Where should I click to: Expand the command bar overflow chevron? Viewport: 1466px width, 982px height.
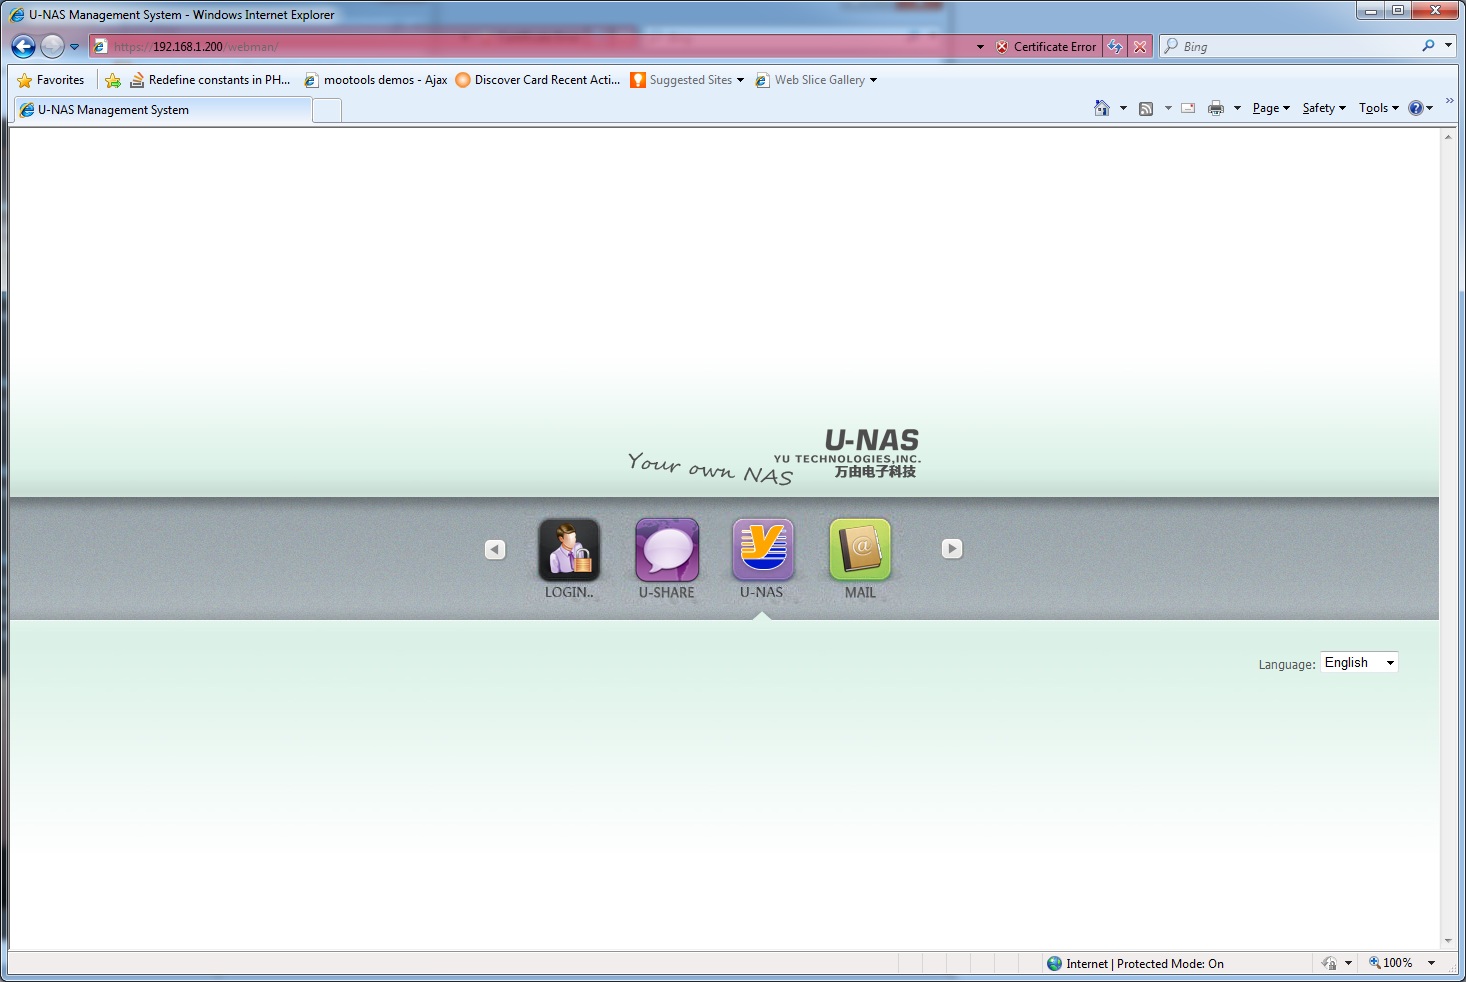1449,101
